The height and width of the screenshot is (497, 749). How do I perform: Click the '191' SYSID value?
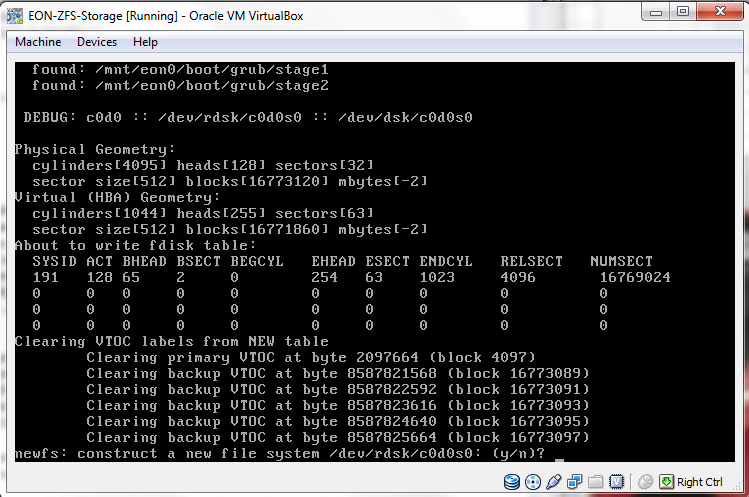(x=45, y=277)
